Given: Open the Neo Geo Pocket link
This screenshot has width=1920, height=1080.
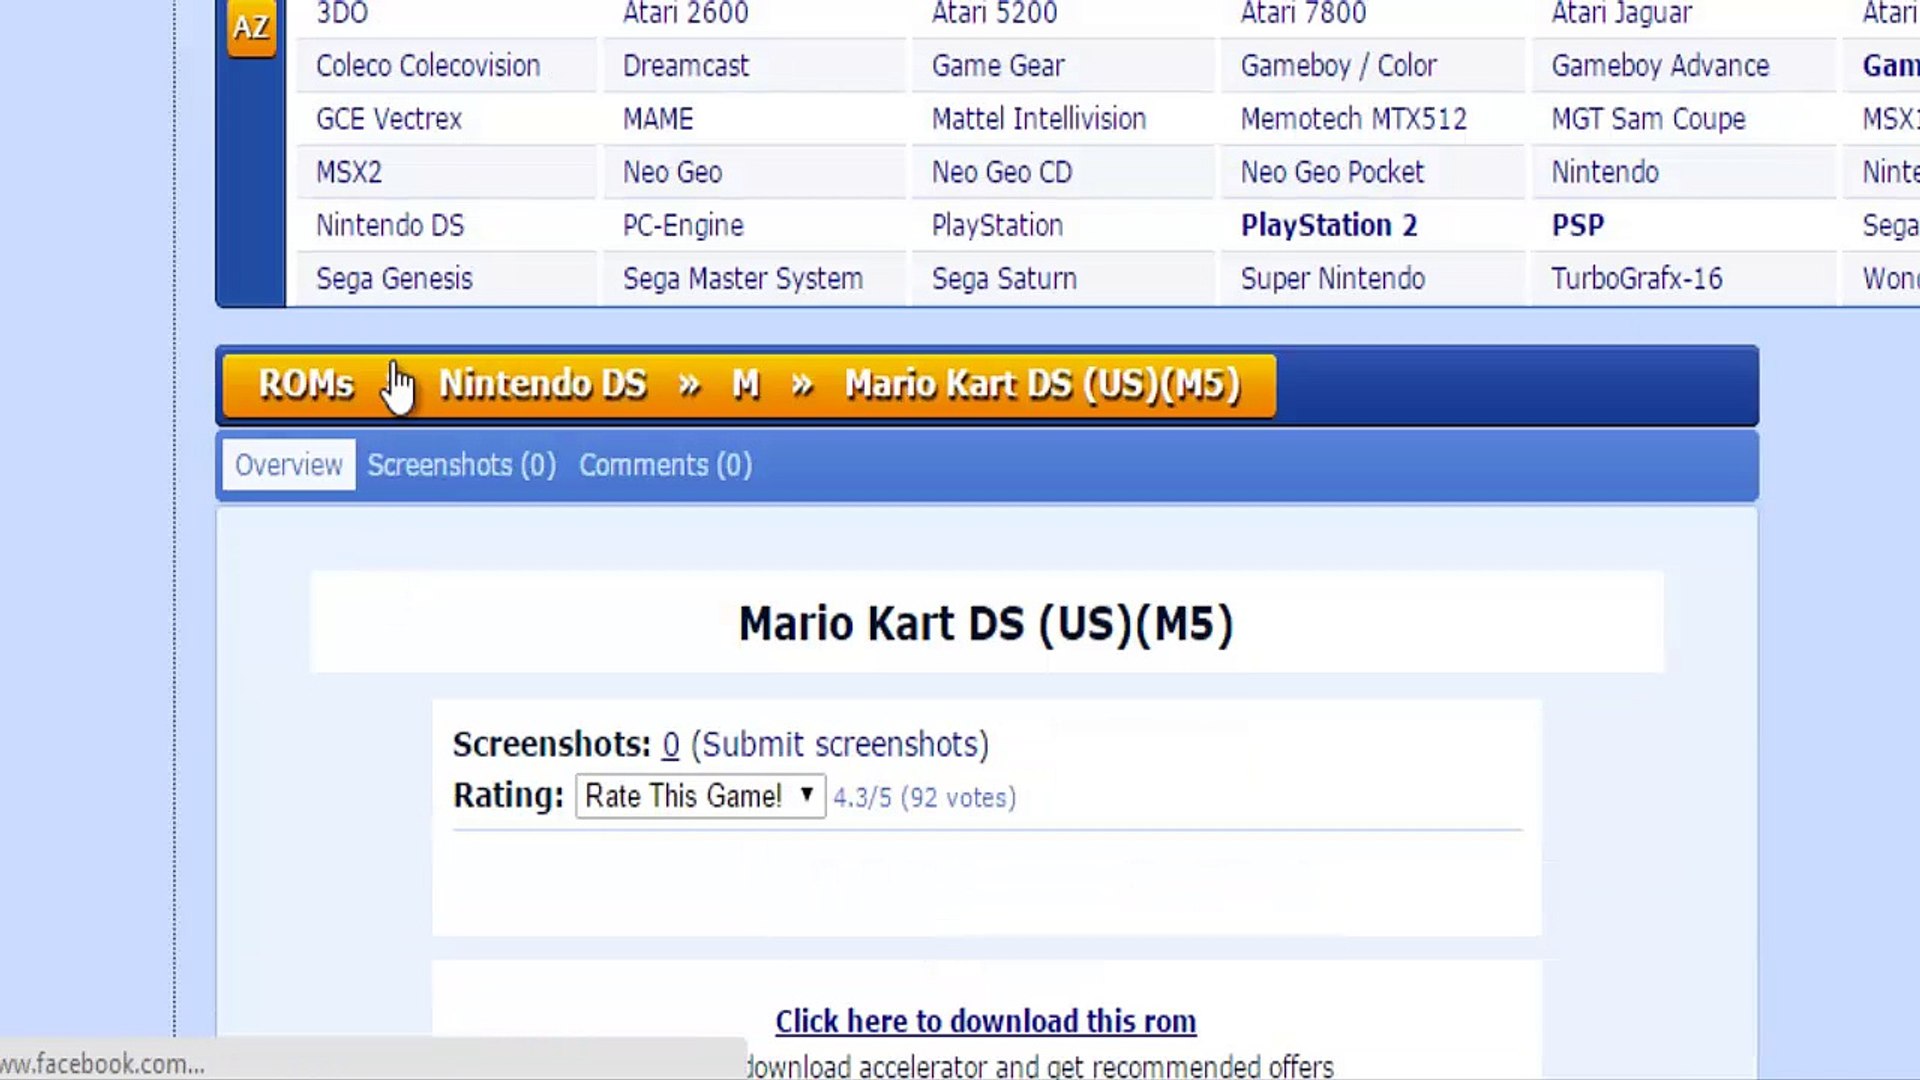Looking at the screenshot, I should tap(1332, 172).
